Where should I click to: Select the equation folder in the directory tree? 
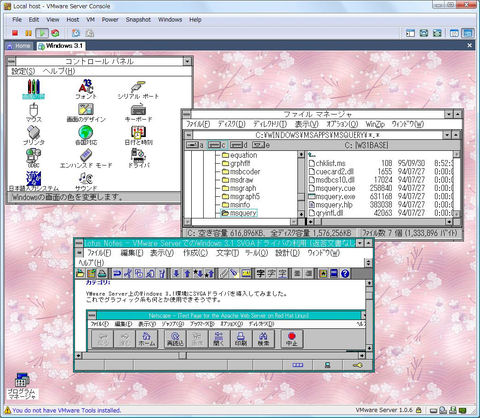click(x=240, y=155)
